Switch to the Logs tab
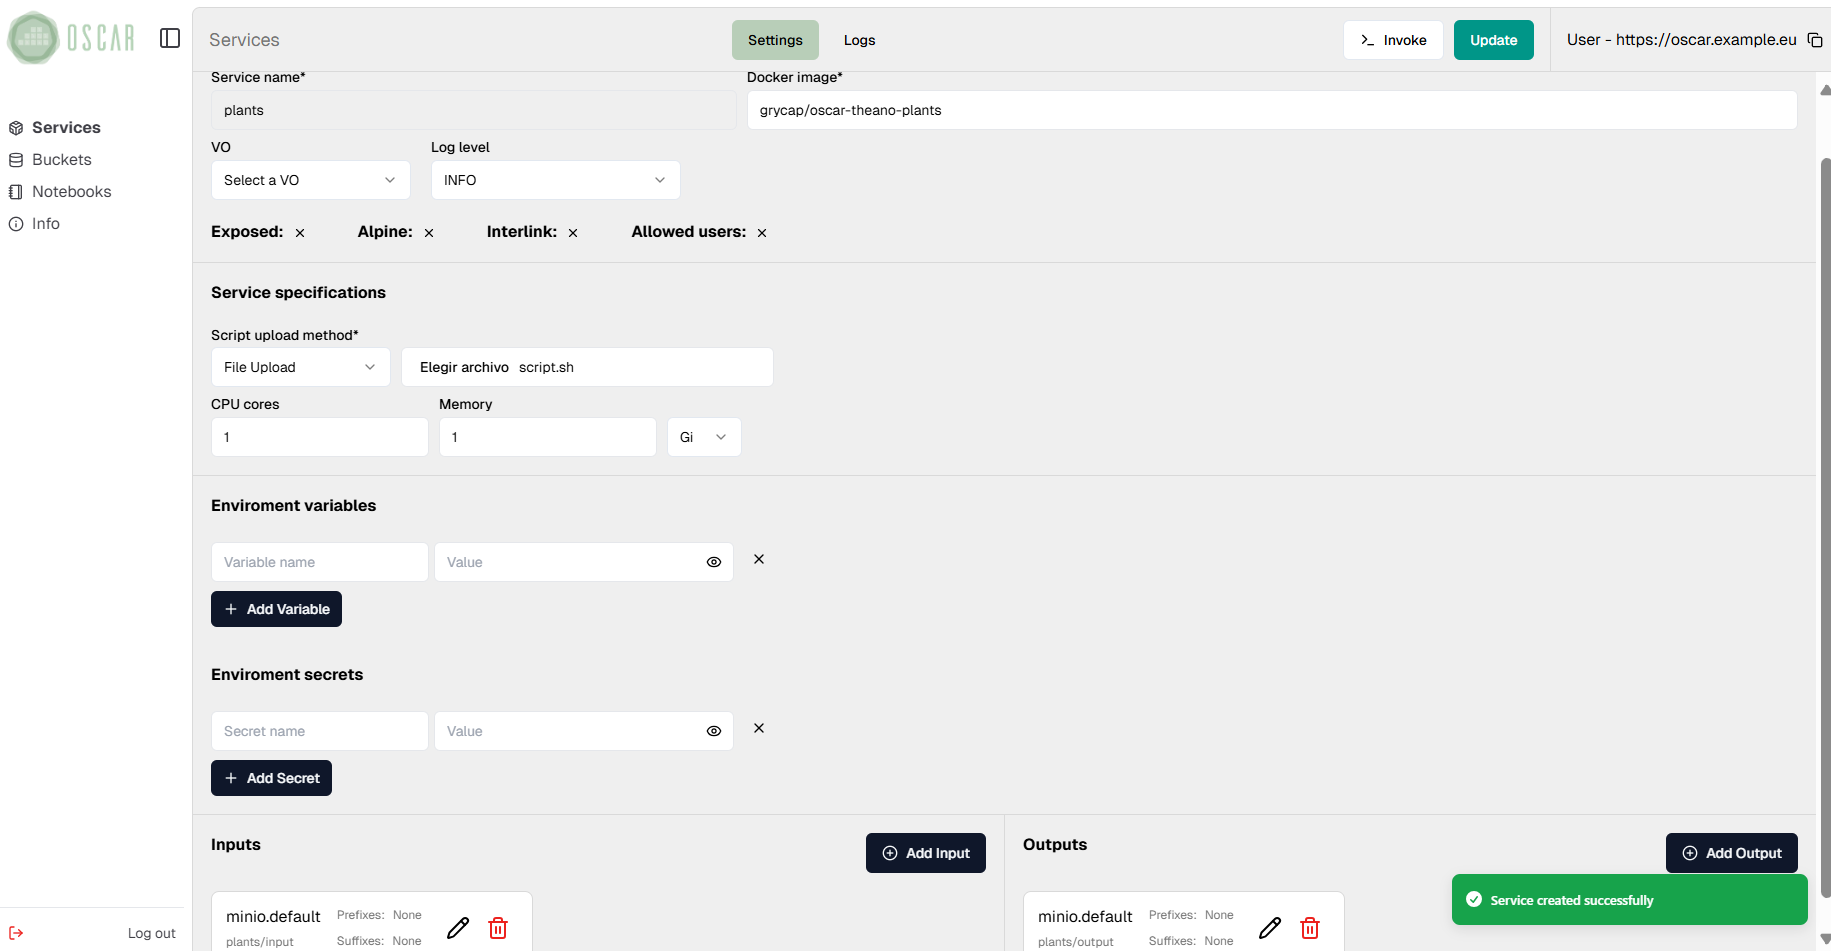The height and width of the screenshot is (951, 1831). tap(859, 40)
